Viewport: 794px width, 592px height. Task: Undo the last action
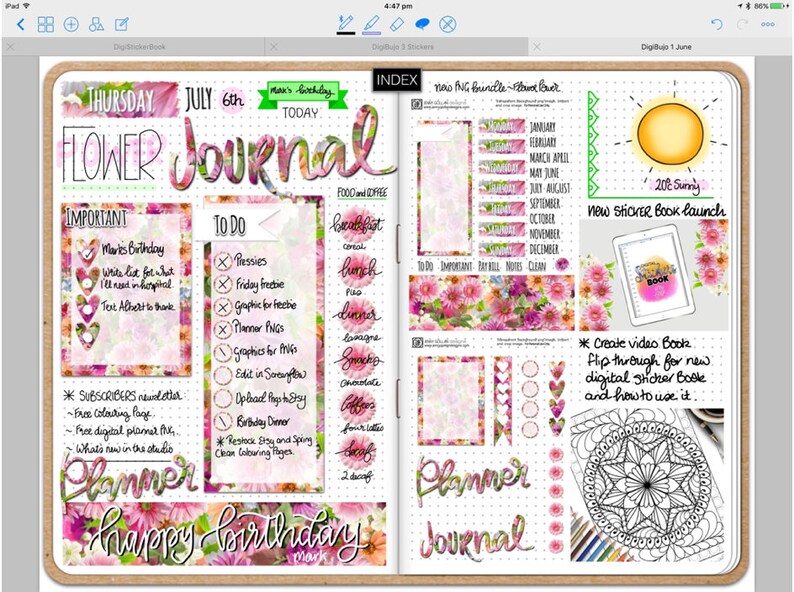[717, 24]
